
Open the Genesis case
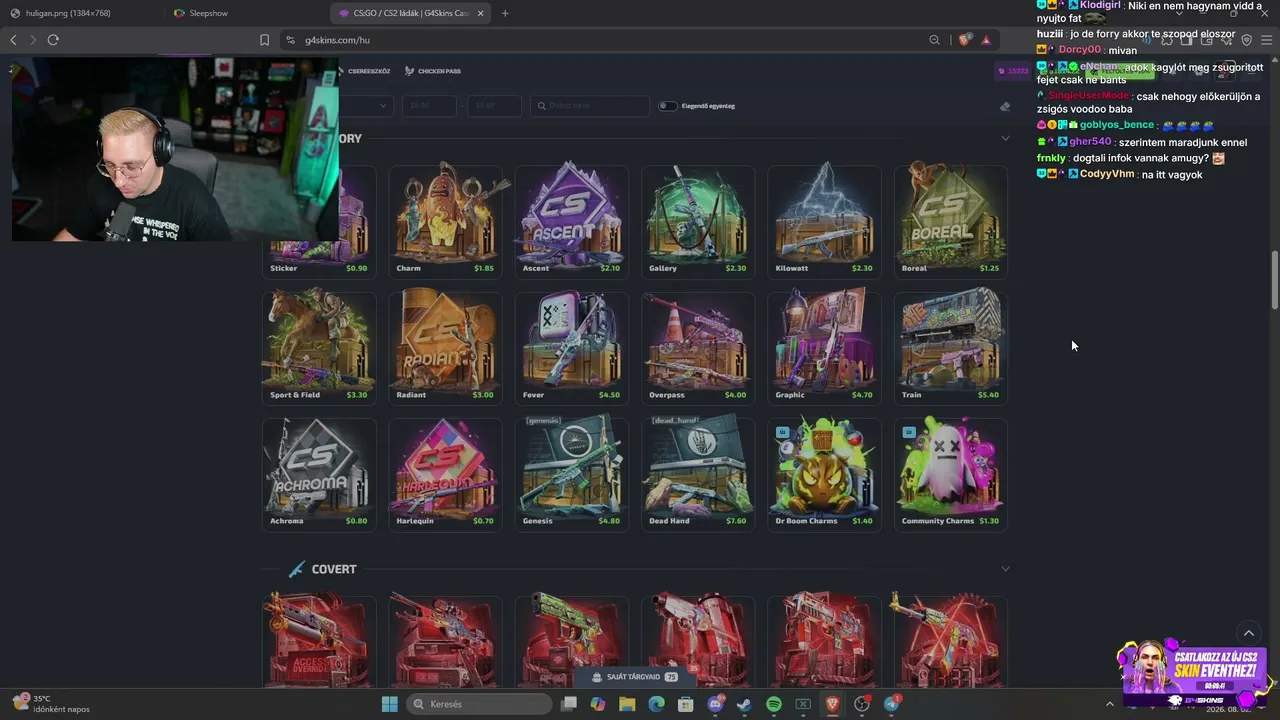pyautogui.click(x=571, y=473)
